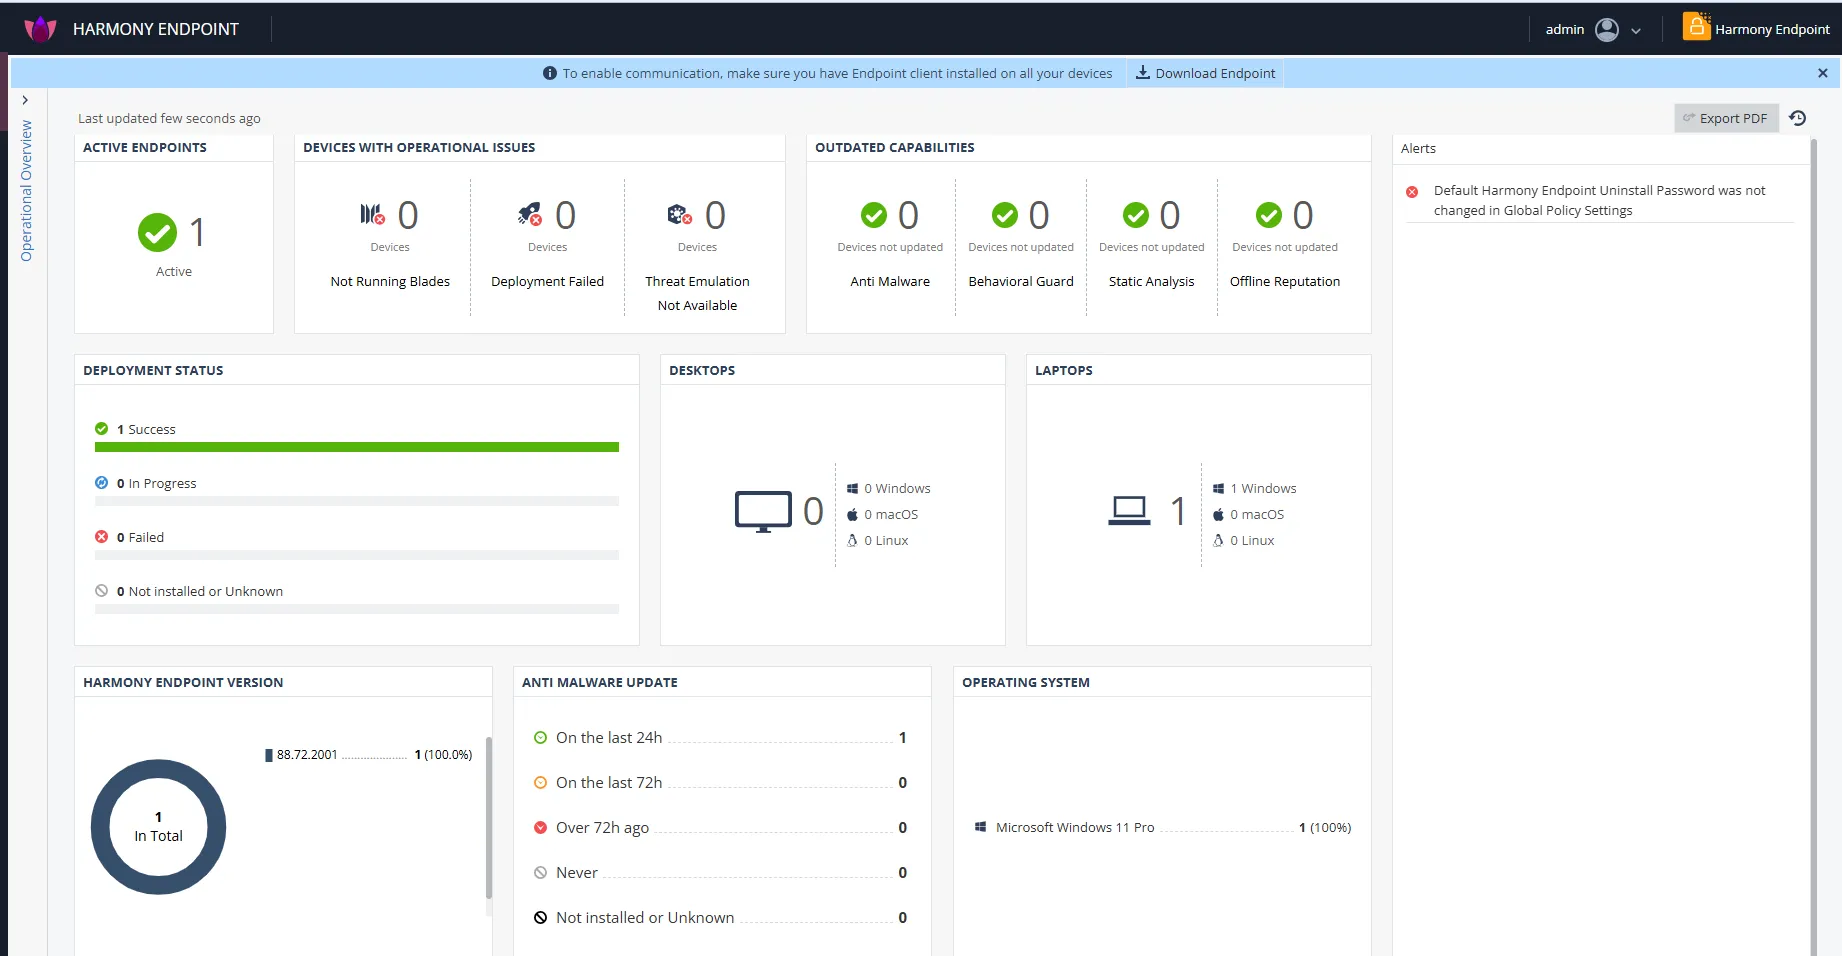
Task: Click the laptop icon in Laptops widget
Action: click(1130, 510)
